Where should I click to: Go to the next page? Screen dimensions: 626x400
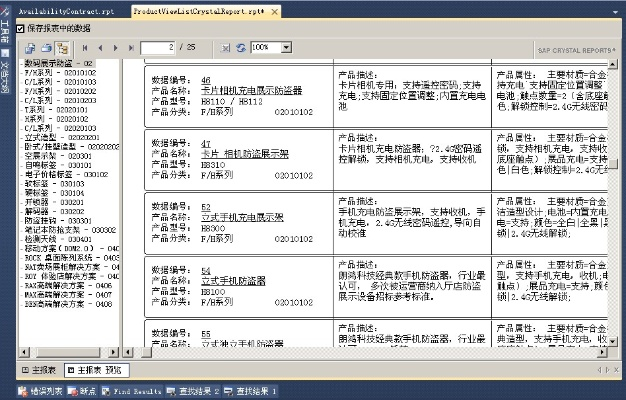point(115,47)
